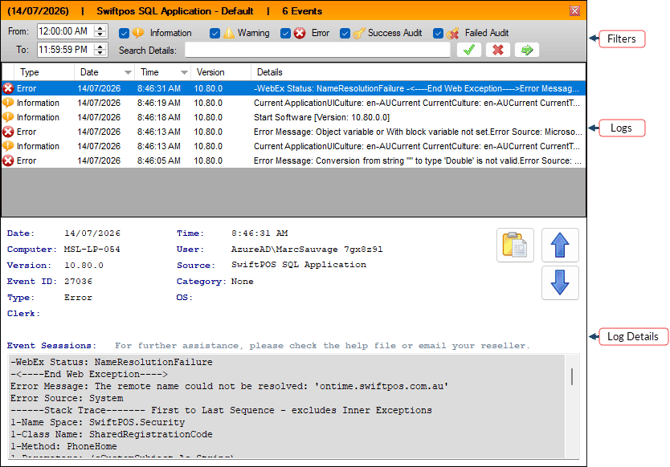
Task: Click the User value AzureAD\MarcSauvage
Action: pos(307,249)
